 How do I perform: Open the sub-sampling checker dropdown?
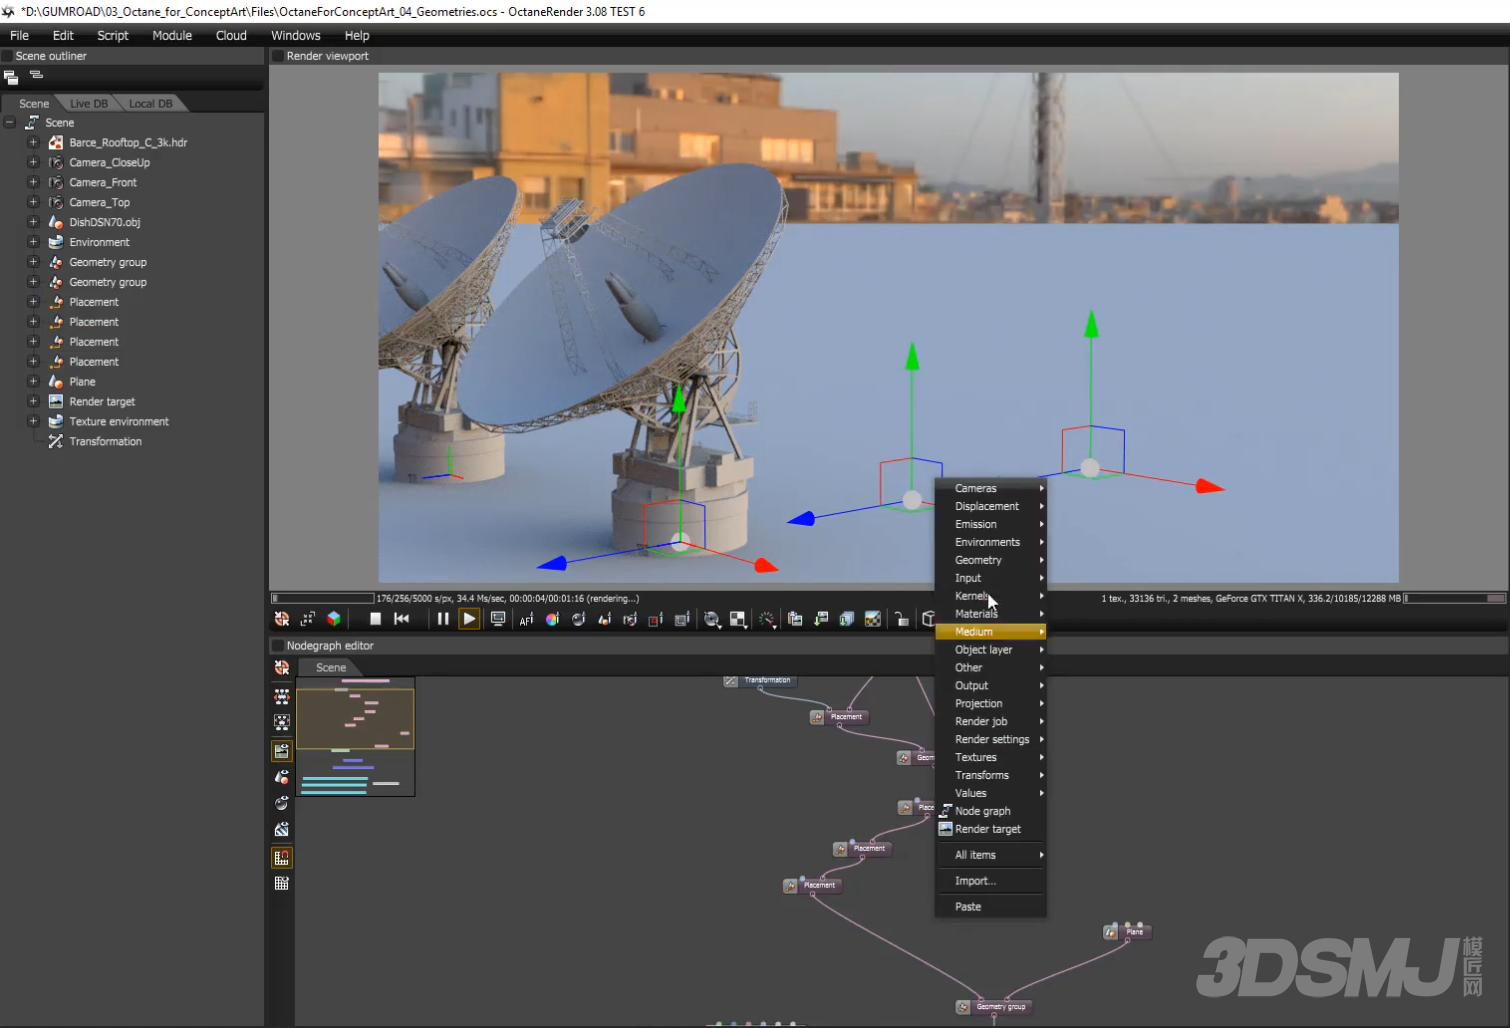(x=738, y=619)
